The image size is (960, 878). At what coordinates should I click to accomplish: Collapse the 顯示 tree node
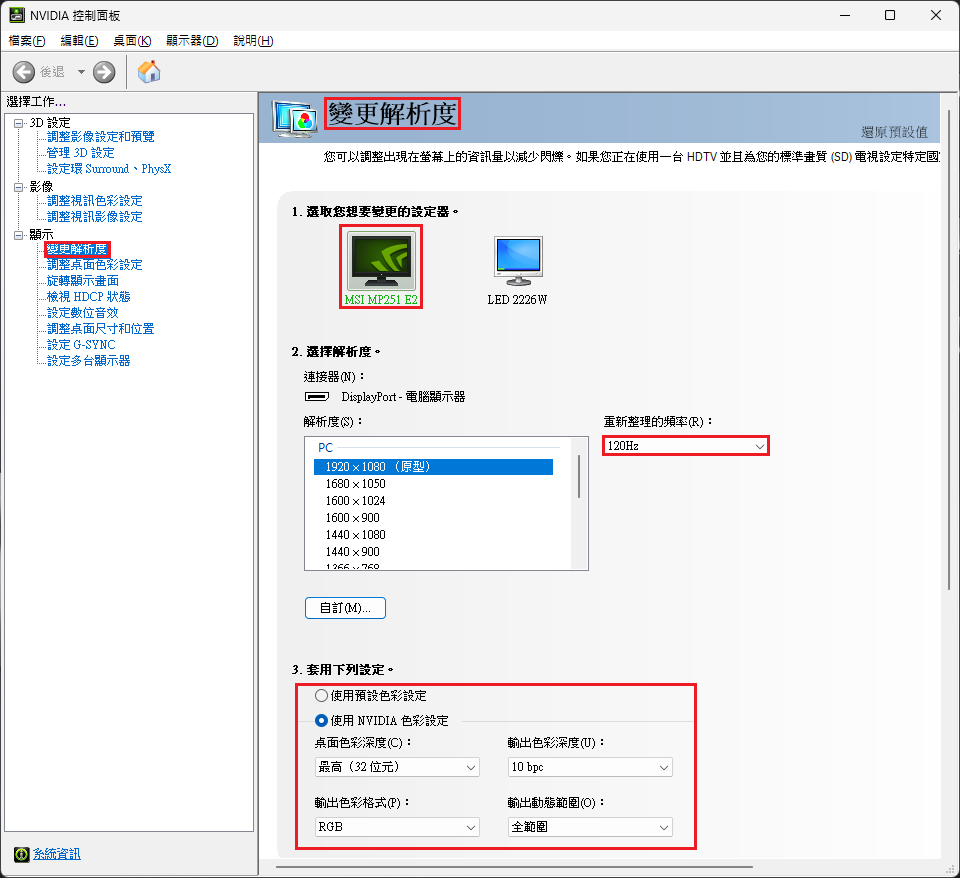(19, 235)
